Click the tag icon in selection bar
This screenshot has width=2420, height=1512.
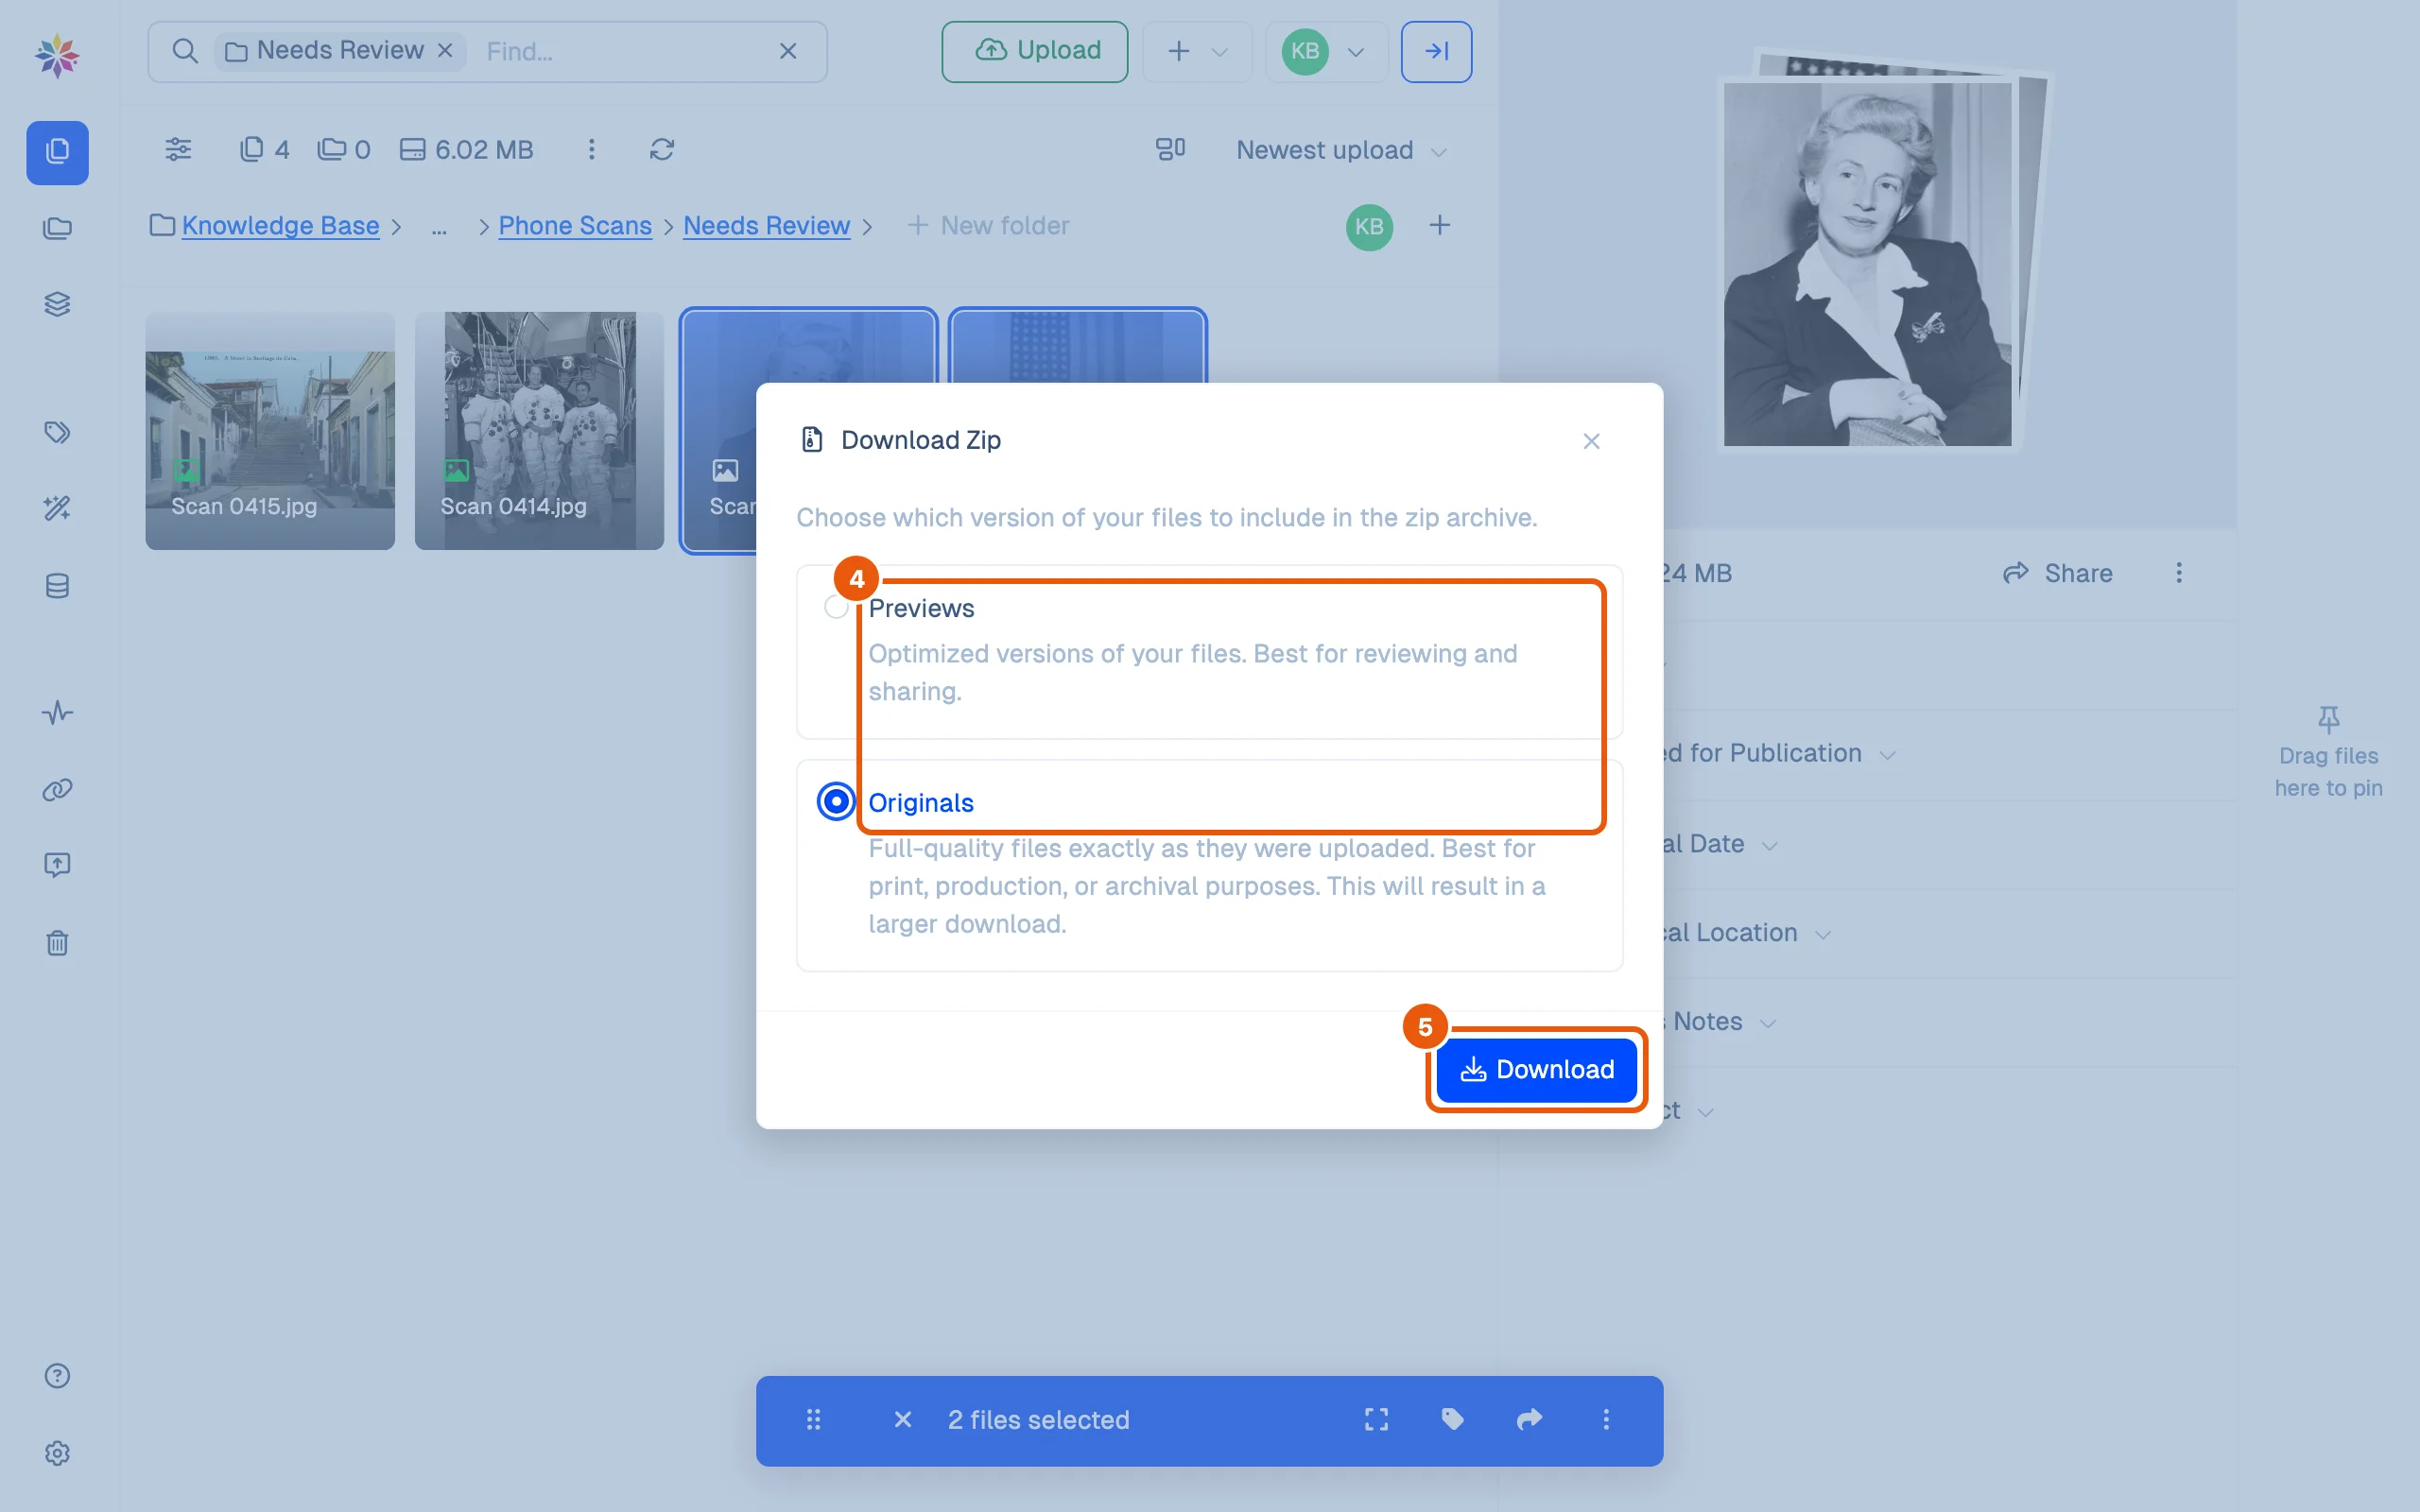1452,1420
